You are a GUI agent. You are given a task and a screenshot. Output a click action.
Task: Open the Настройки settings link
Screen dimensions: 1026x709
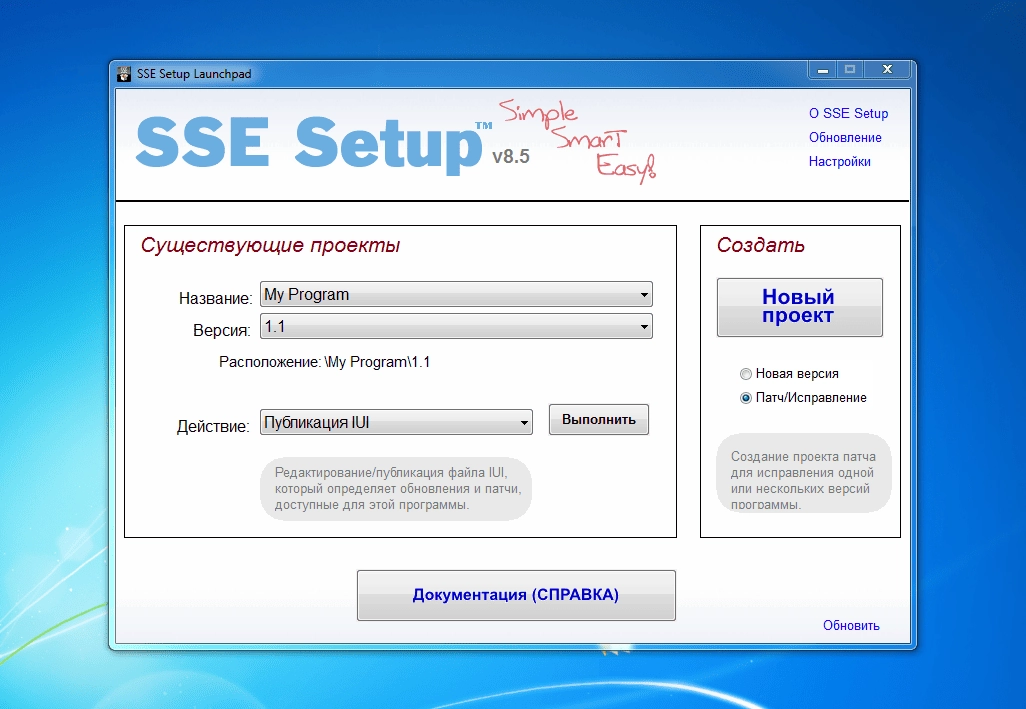click(x=840, y=162)
